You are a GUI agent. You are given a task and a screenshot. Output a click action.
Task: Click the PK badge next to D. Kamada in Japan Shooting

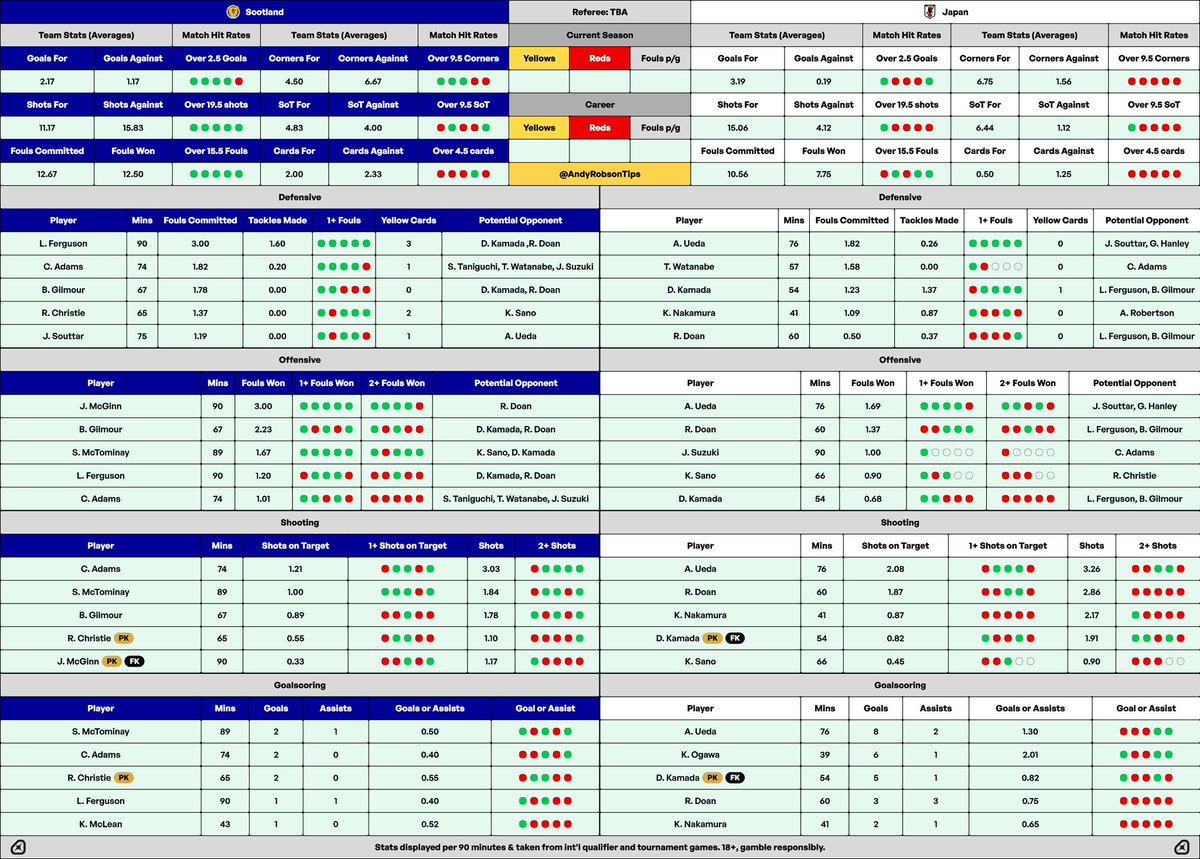(x=712, y=639)
